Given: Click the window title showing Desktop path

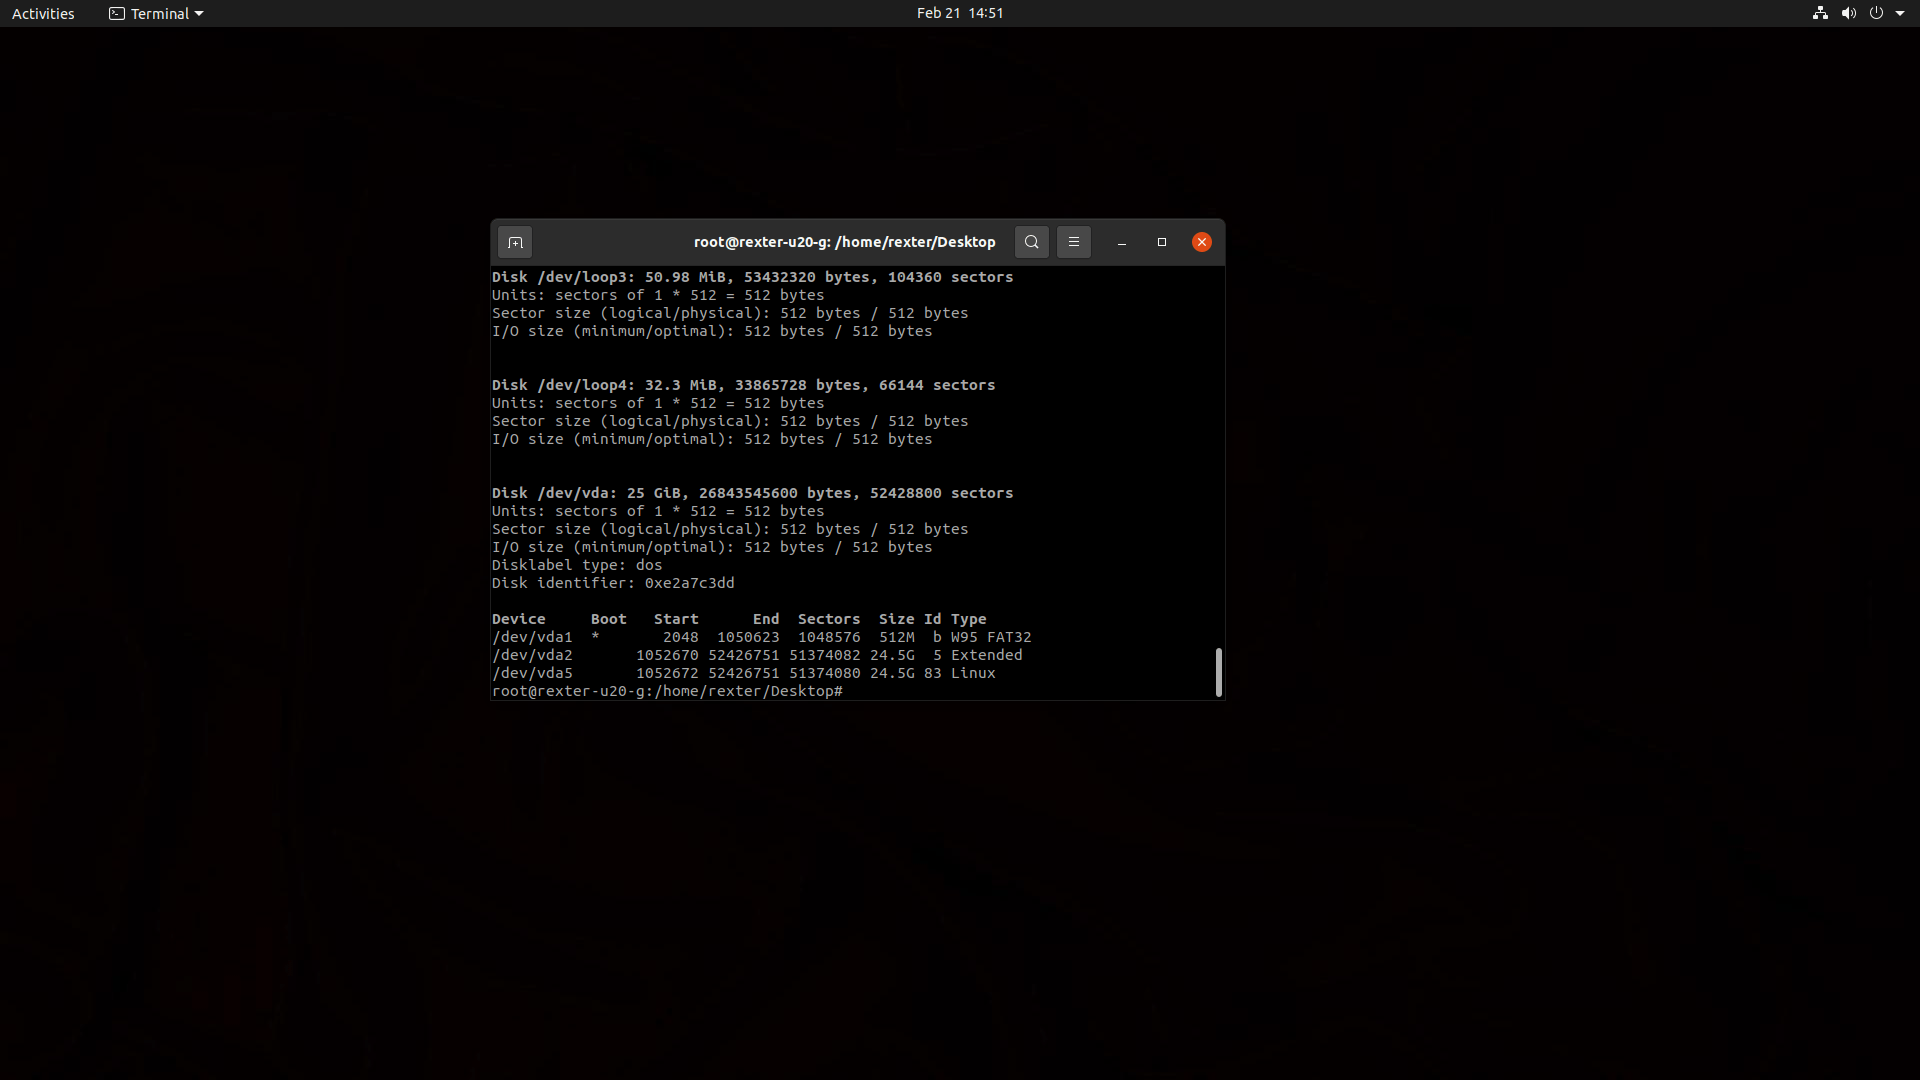Looking at the screenshot, I should click(845, 242).
